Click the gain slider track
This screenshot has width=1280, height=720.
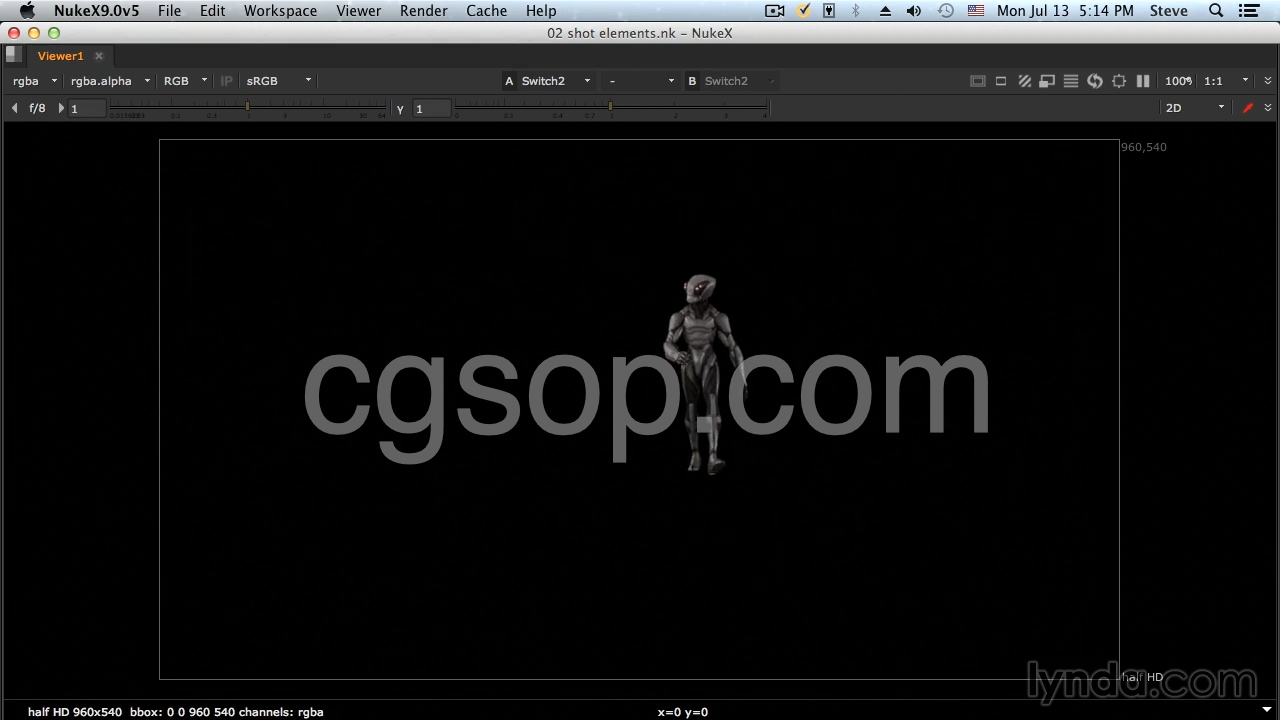click(x=248, y=107)
